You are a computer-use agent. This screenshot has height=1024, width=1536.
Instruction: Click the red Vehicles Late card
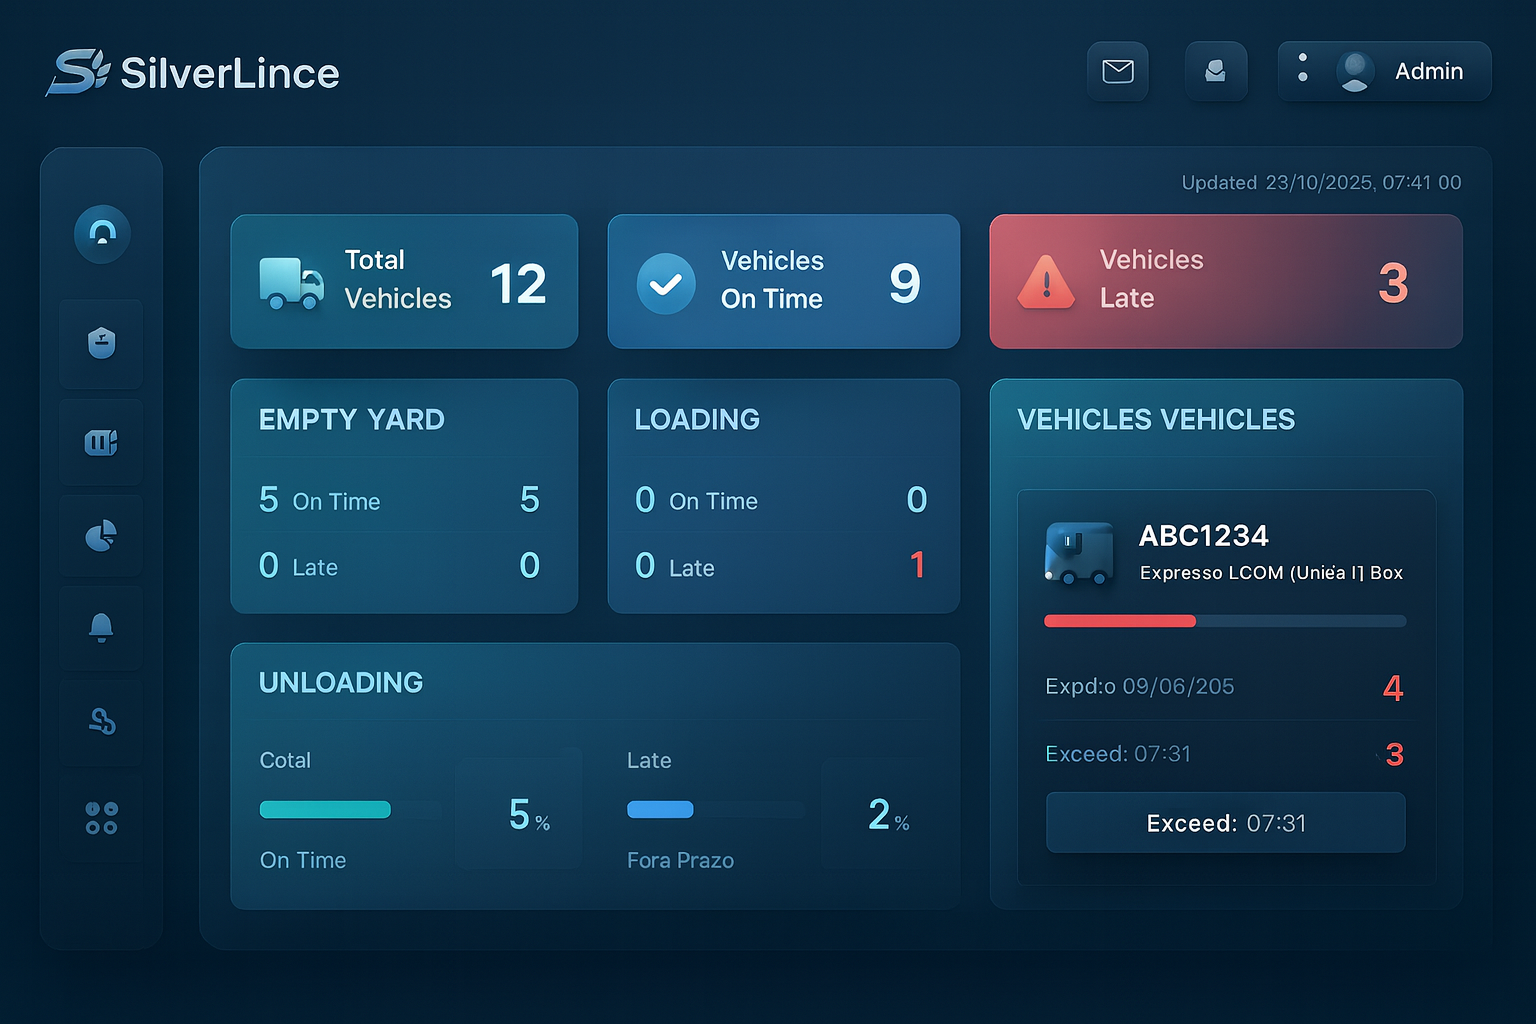click(1225, 281)
